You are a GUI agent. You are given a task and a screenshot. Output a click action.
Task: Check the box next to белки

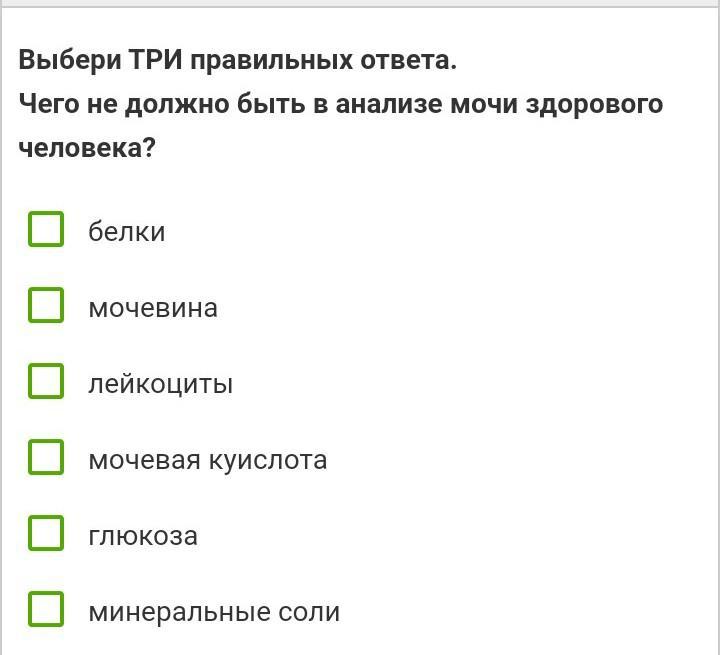pos(46,229)
